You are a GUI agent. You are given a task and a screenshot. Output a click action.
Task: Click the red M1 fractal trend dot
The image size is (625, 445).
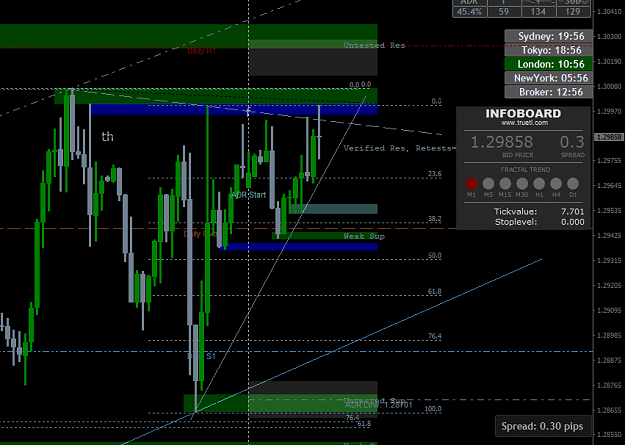click(x=472, y=184)
